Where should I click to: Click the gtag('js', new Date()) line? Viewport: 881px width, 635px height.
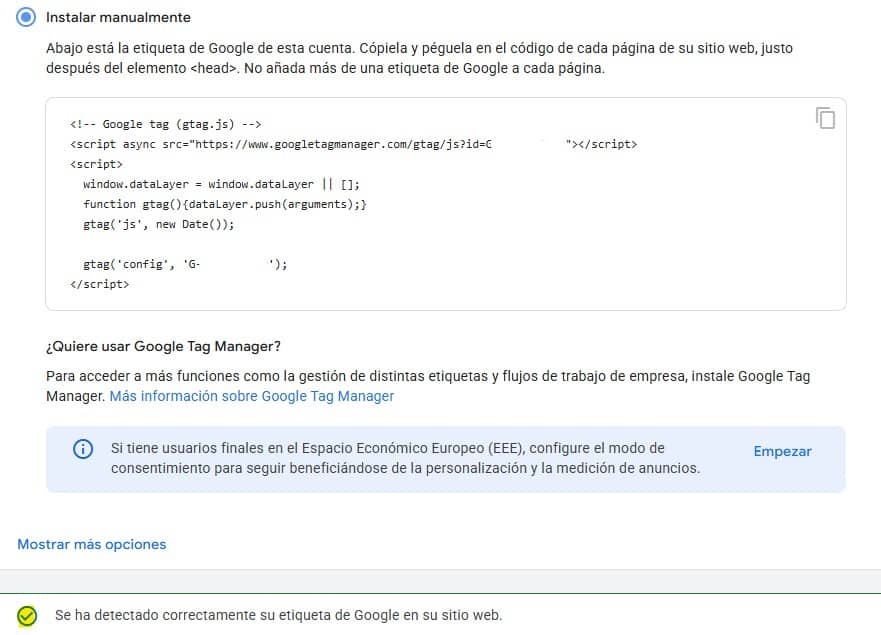pyautogui.click(x=158, y=224)
